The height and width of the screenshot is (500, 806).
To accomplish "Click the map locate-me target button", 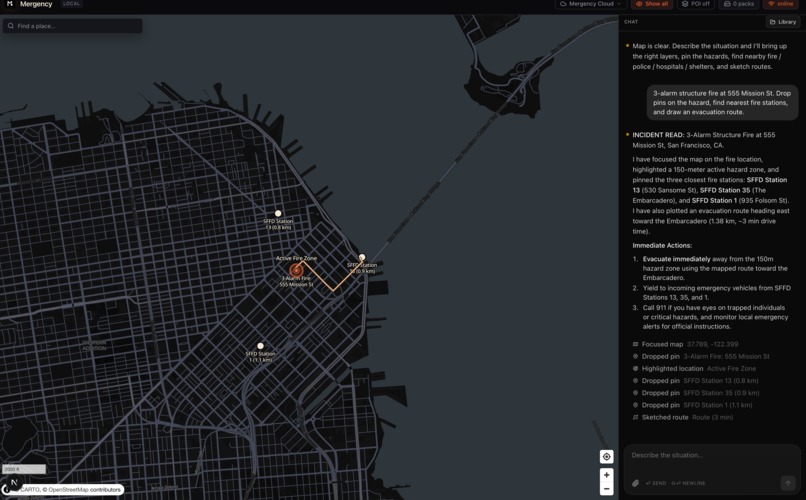I will coord(607,456).
